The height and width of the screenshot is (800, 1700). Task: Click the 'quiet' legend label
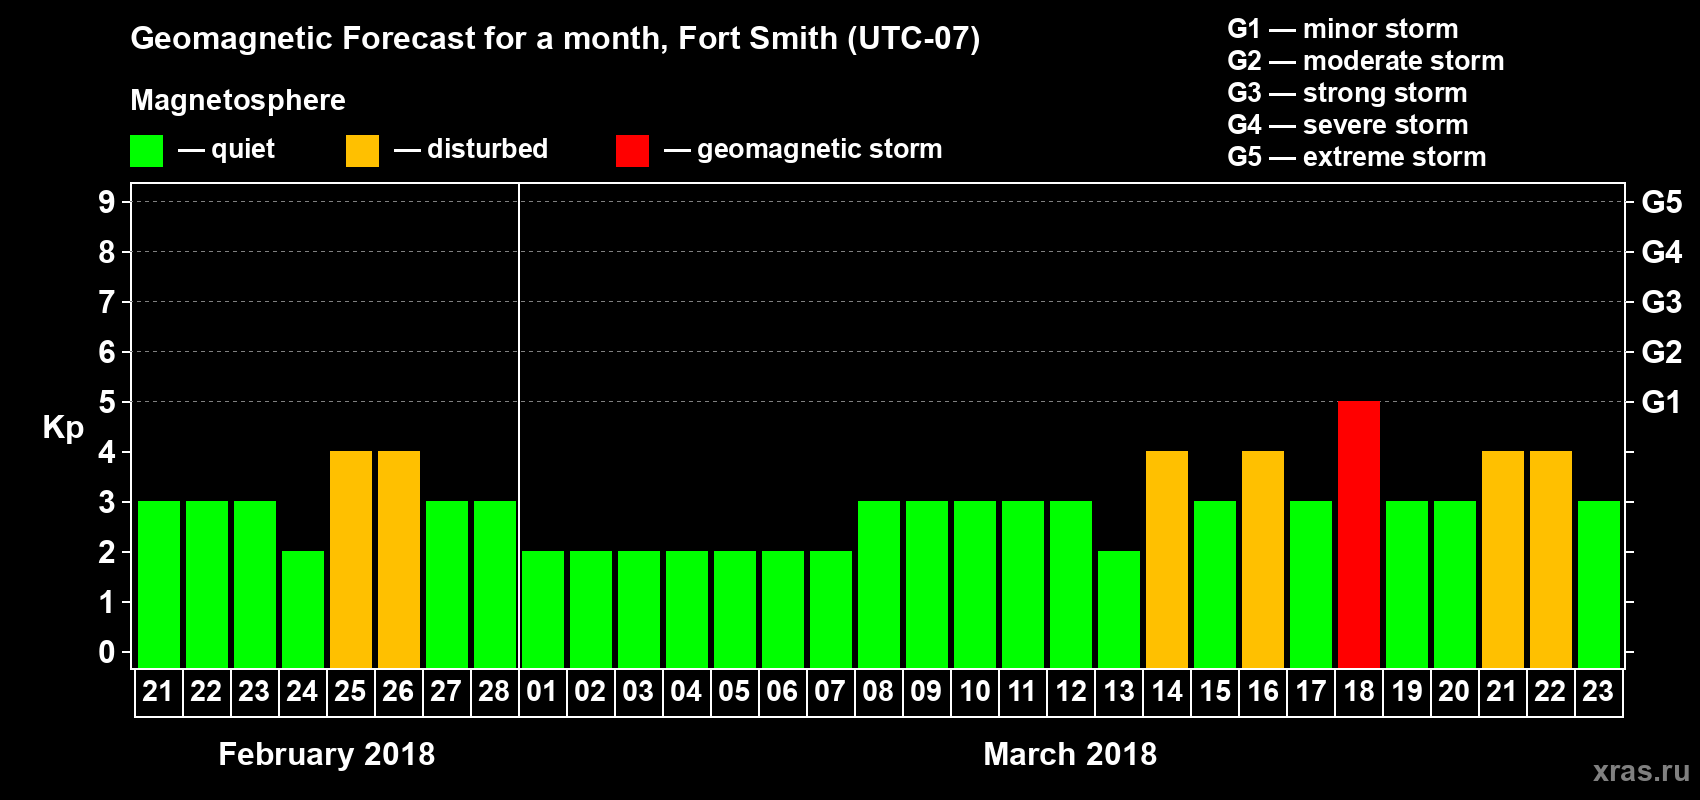coord(243,149)
